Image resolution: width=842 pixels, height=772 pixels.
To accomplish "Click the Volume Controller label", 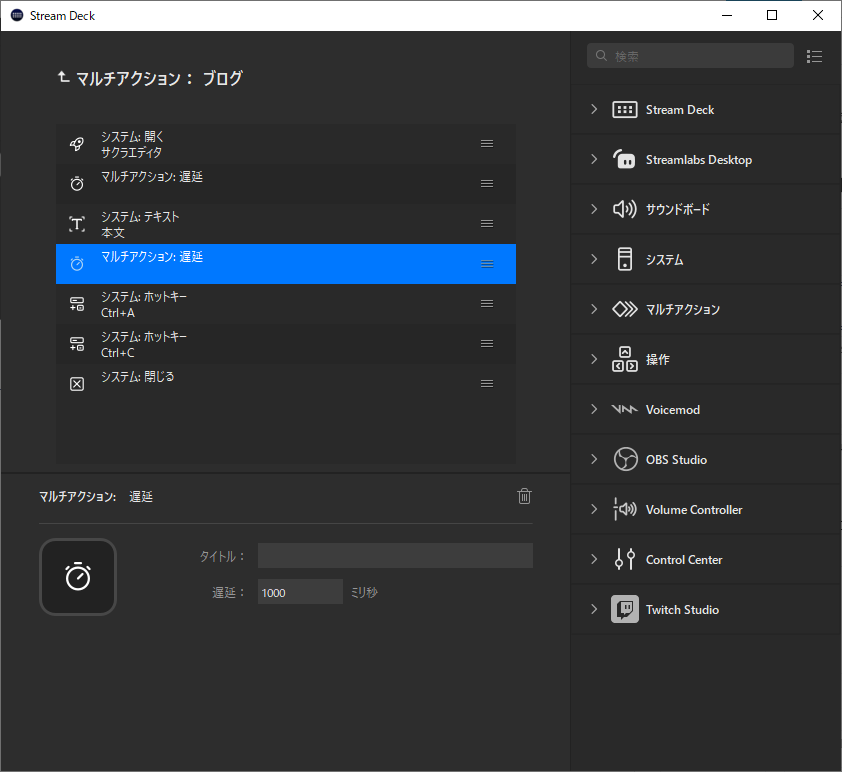I will pyautogui.click(x=694, y=509).
